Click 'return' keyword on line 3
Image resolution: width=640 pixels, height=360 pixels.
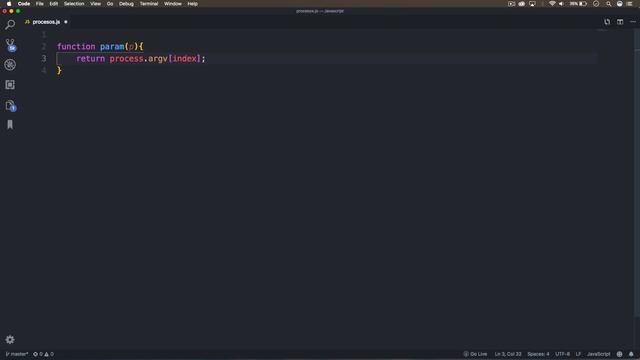(91, 58)
